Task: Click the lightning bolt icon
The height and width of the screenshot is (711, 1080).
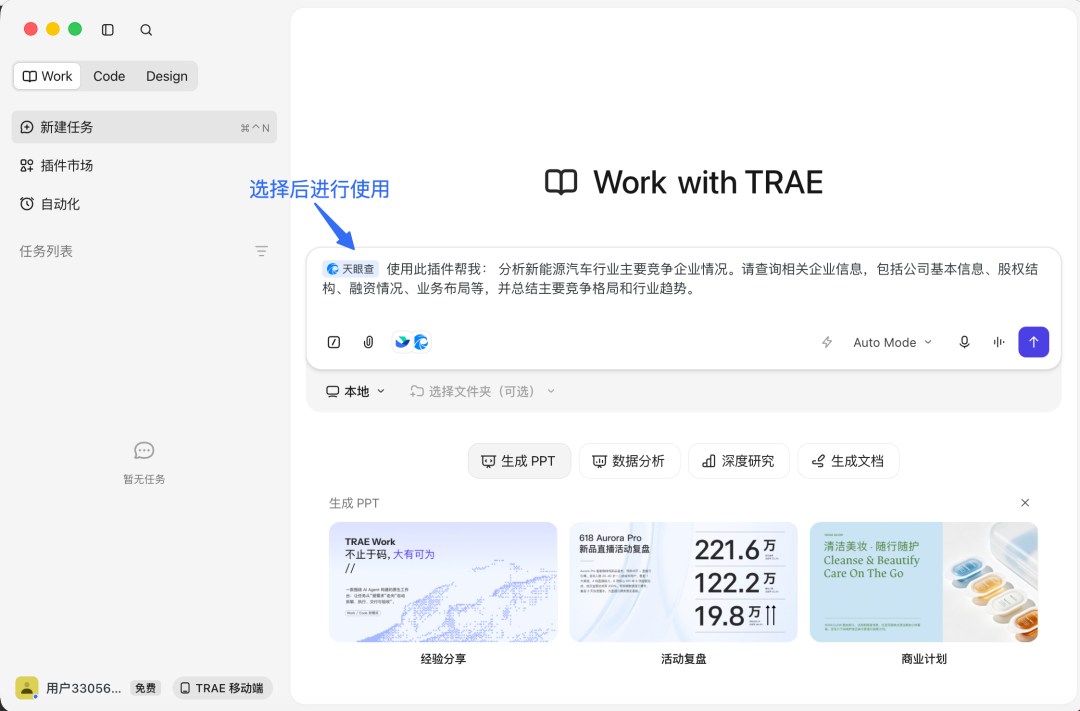Action: pos(827,342)
